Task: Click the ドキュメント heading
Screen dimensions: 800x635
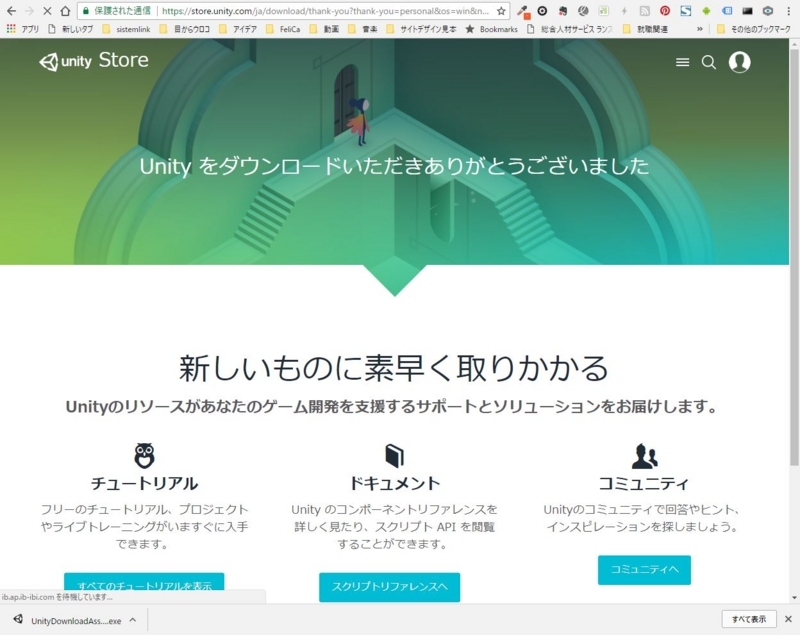Action: click(394, 483)
